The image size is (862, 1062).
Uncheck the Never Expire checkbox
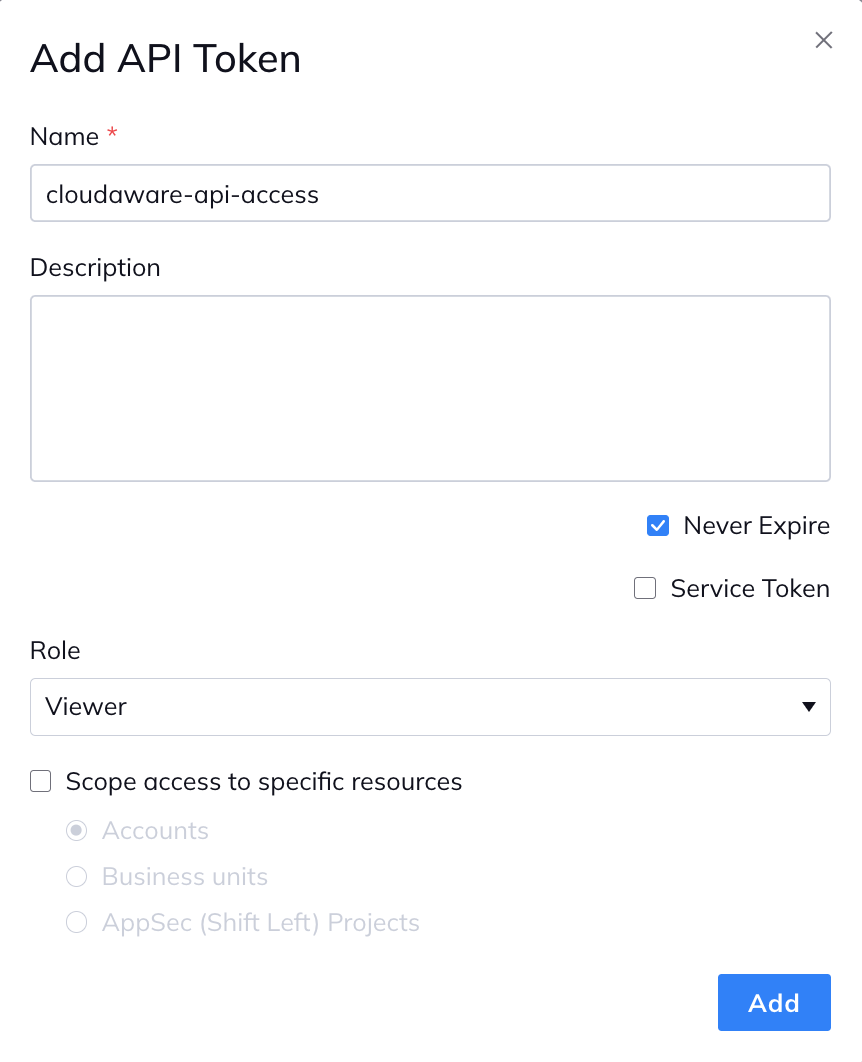[x=658, y=525]
